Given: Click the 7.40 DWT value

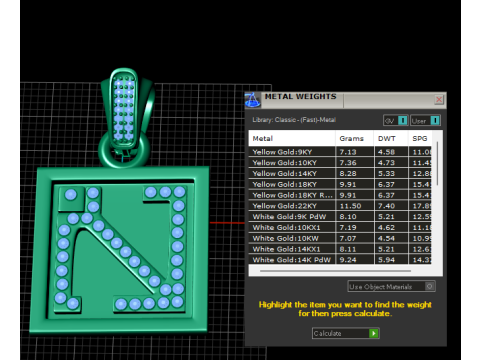Looking at the screenshot, I should (386, 206).
